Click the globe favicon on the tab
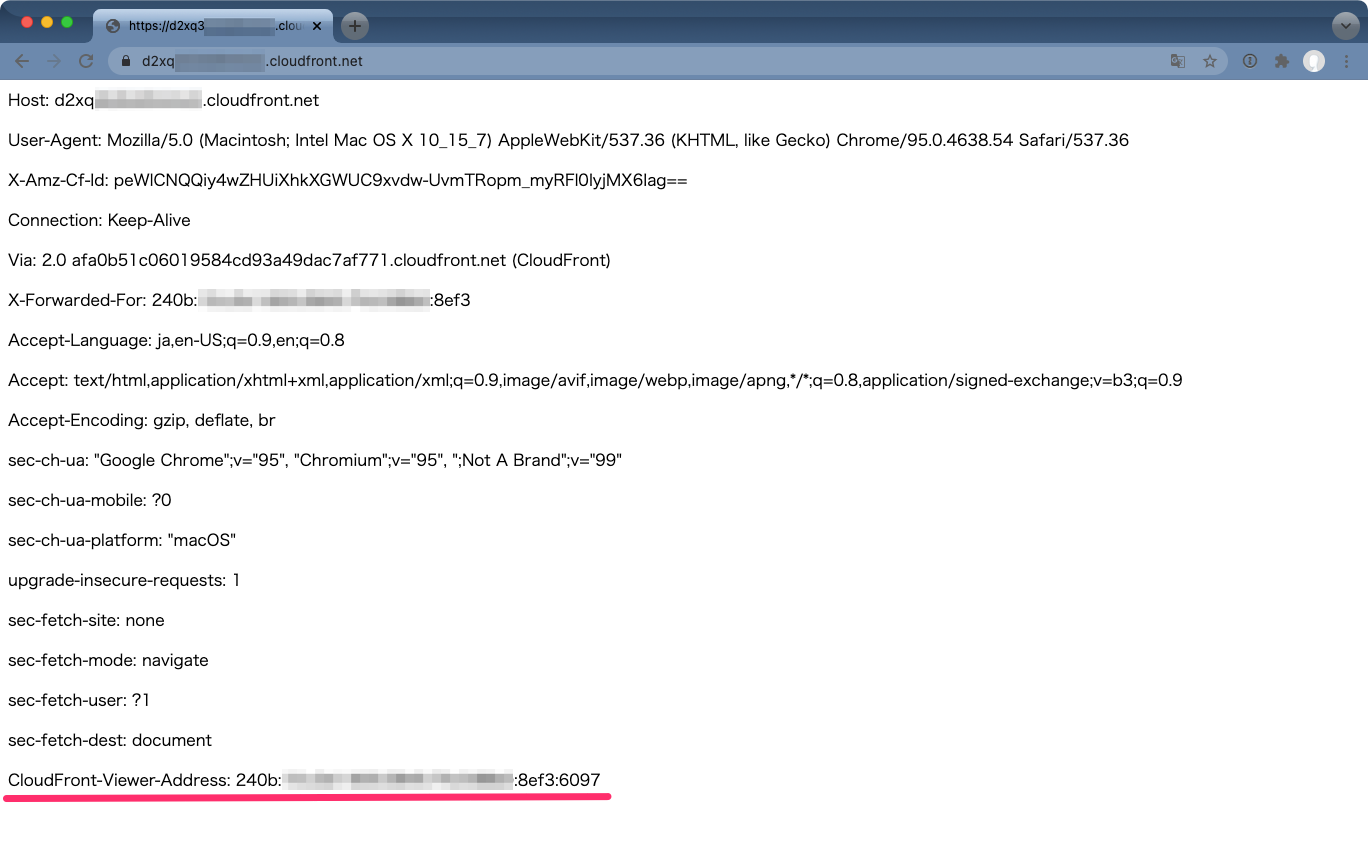The width and height of the screenshot is (1368, 855). (113, 26)
